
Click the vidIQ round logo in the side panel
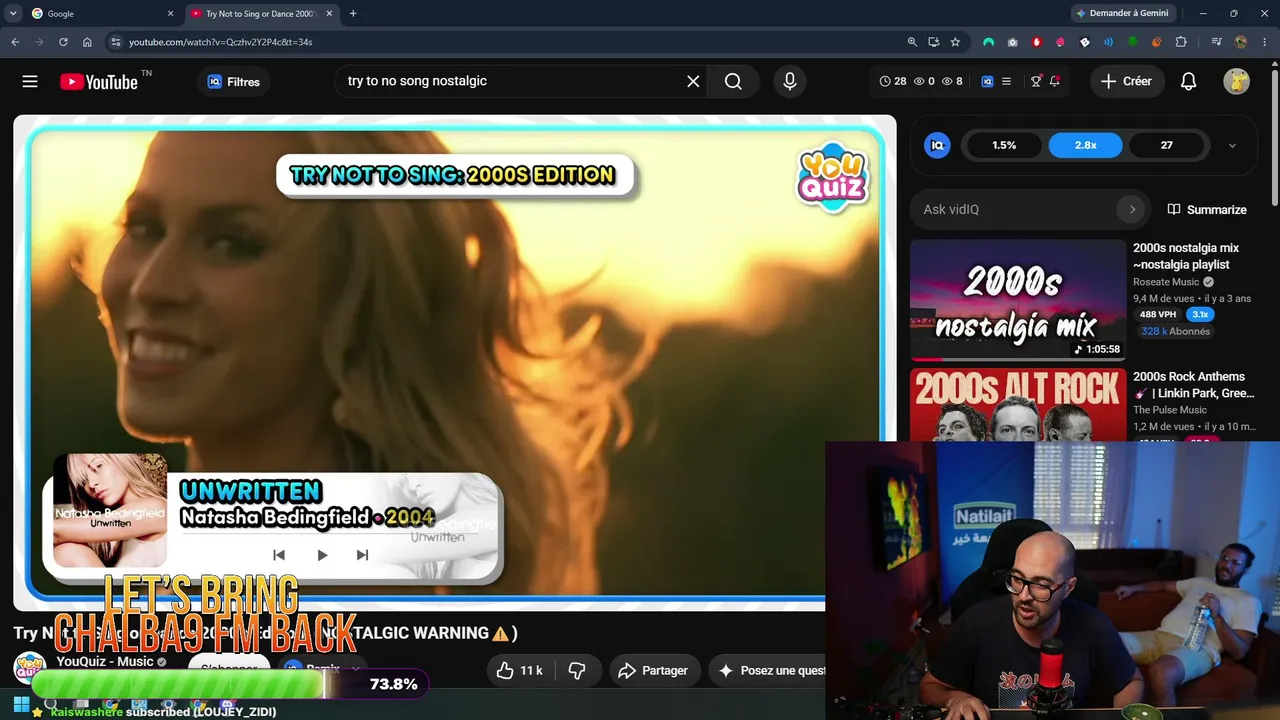pyautogui.click(x=937, y=145)
